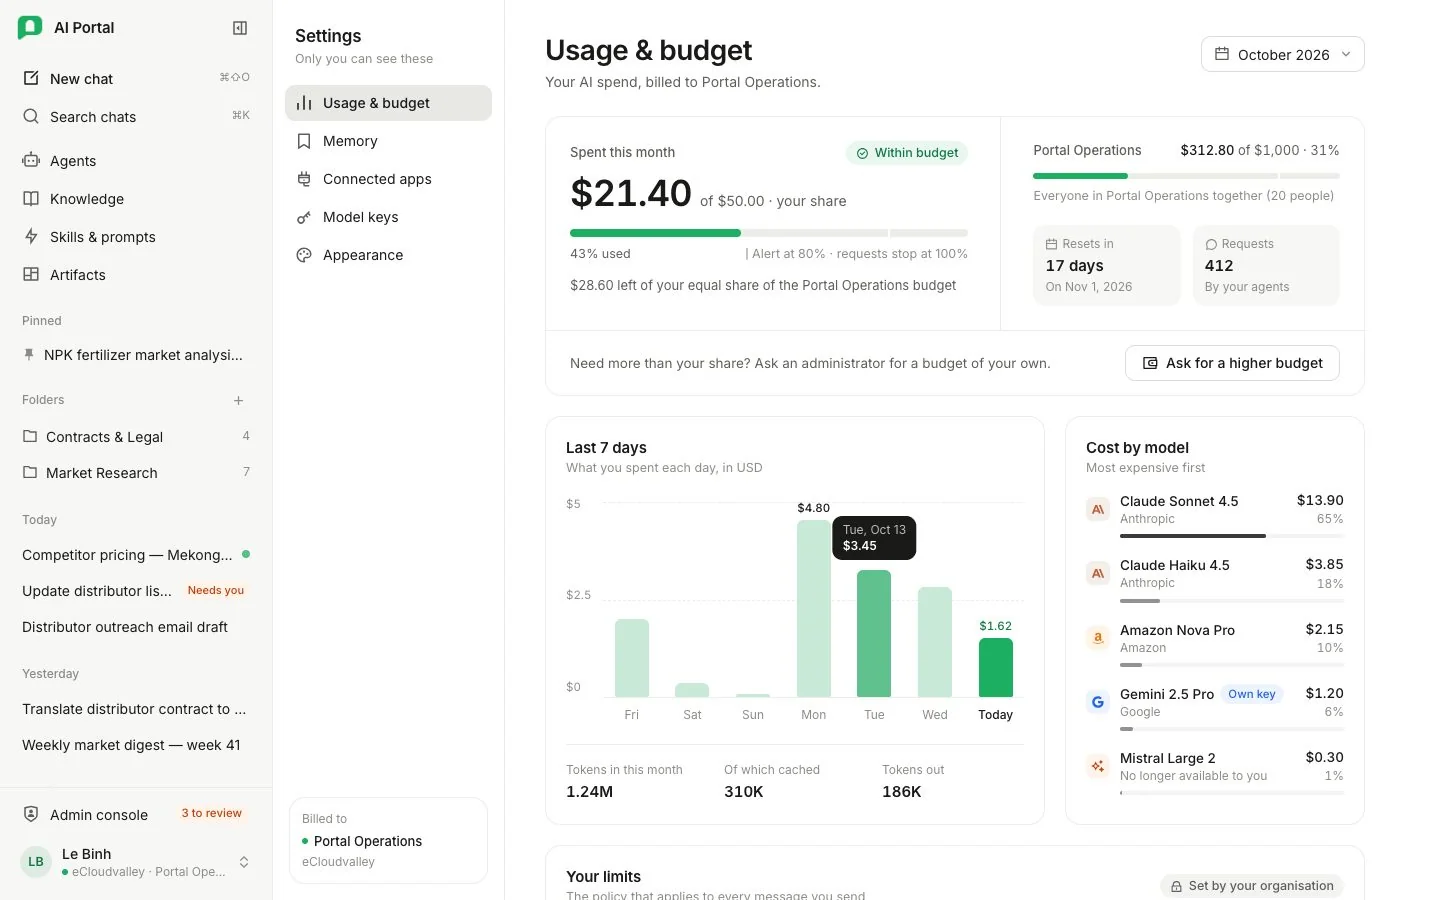Click the Admin console shield icon
The height and width of the screenshot is (900, 1440).
click(31, 814)
